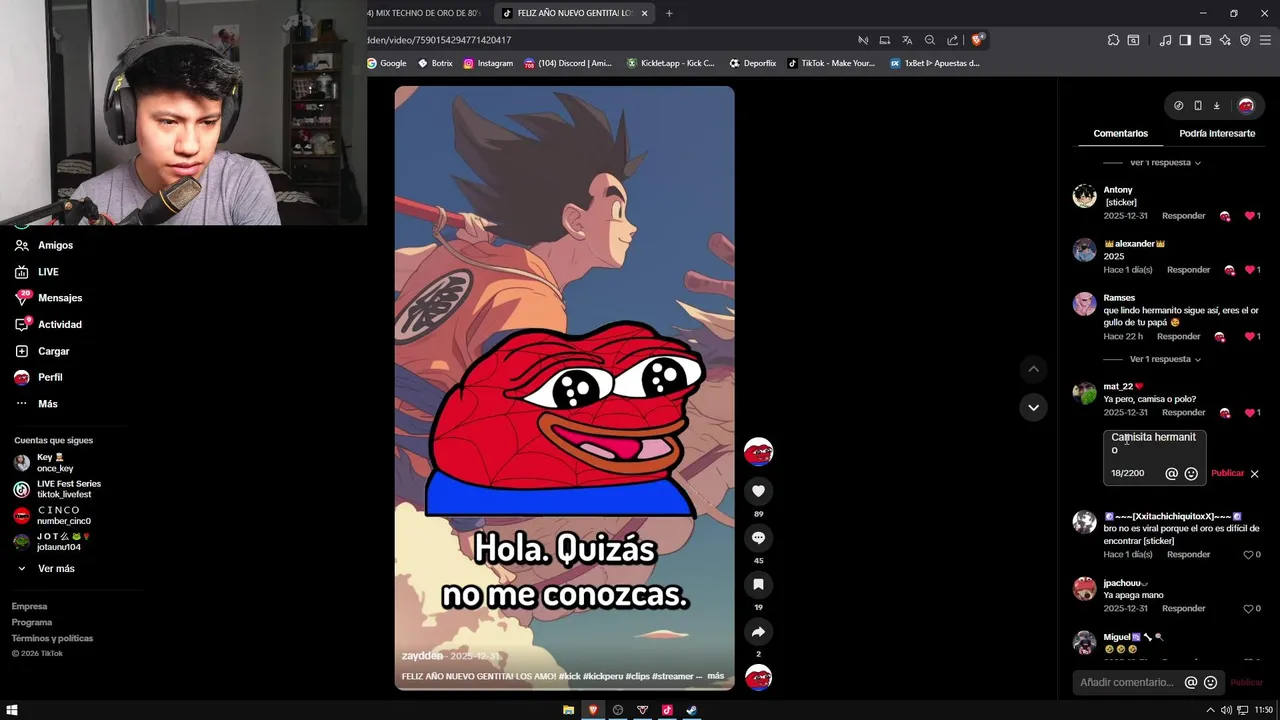The height and width of the screenshot is (720, 1280).
Task: Click Responder on jpachouu's comment
Action: pyautogui.click(x=1183, y=609)
